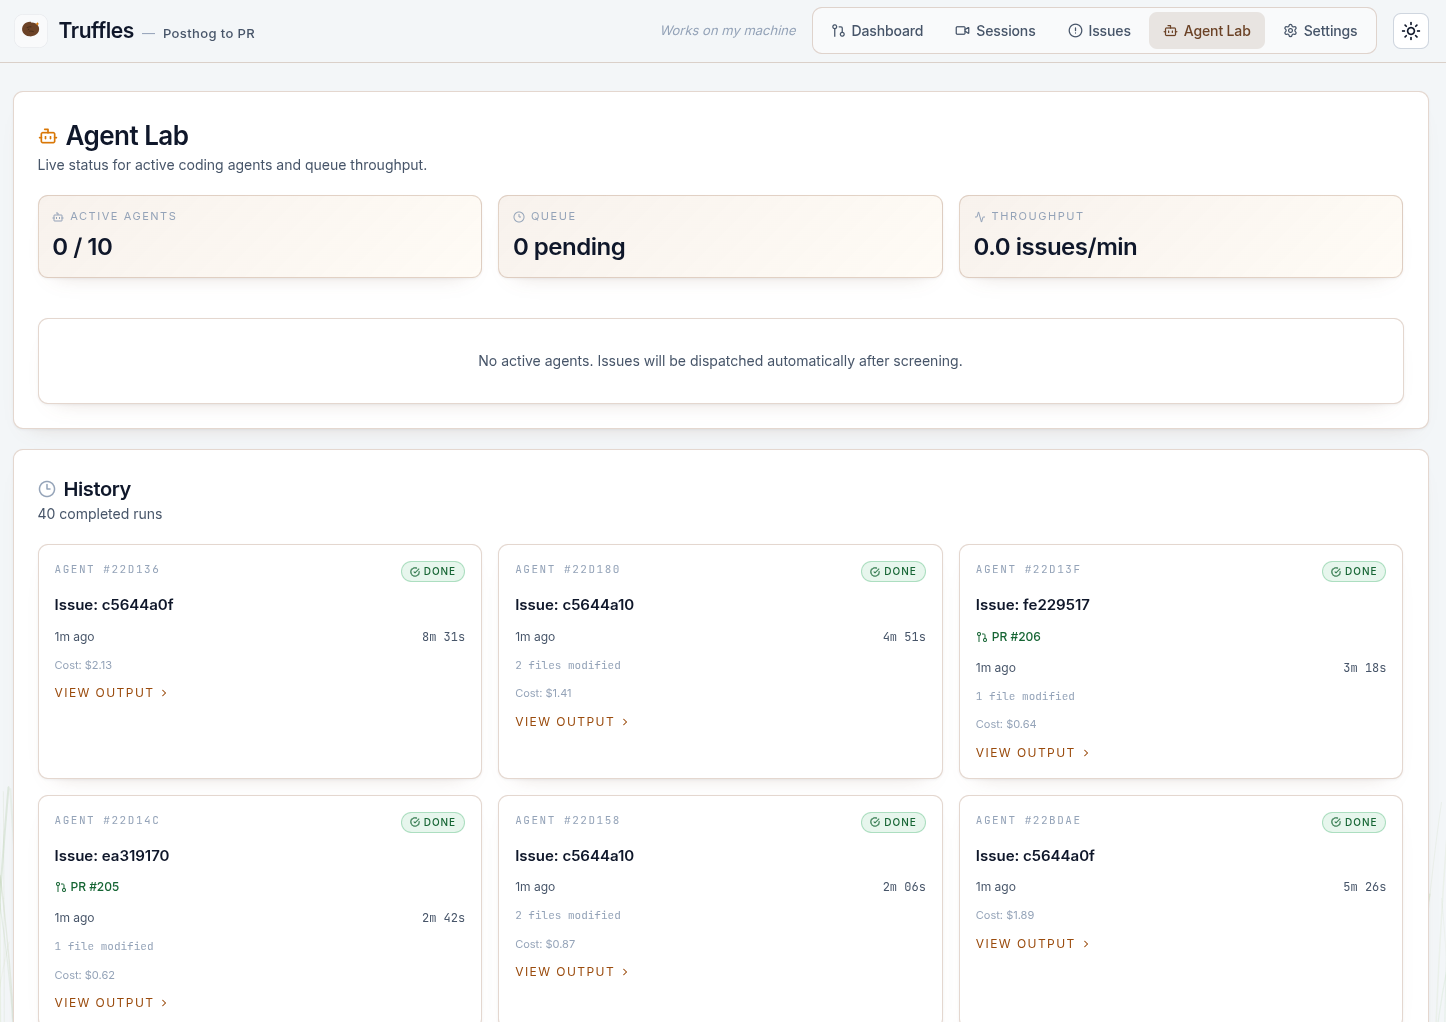This screenshot has height=1022, width=1446.
Task: Click the Queue clock icon
Action: pyautogui.click(x=519, y=217)
